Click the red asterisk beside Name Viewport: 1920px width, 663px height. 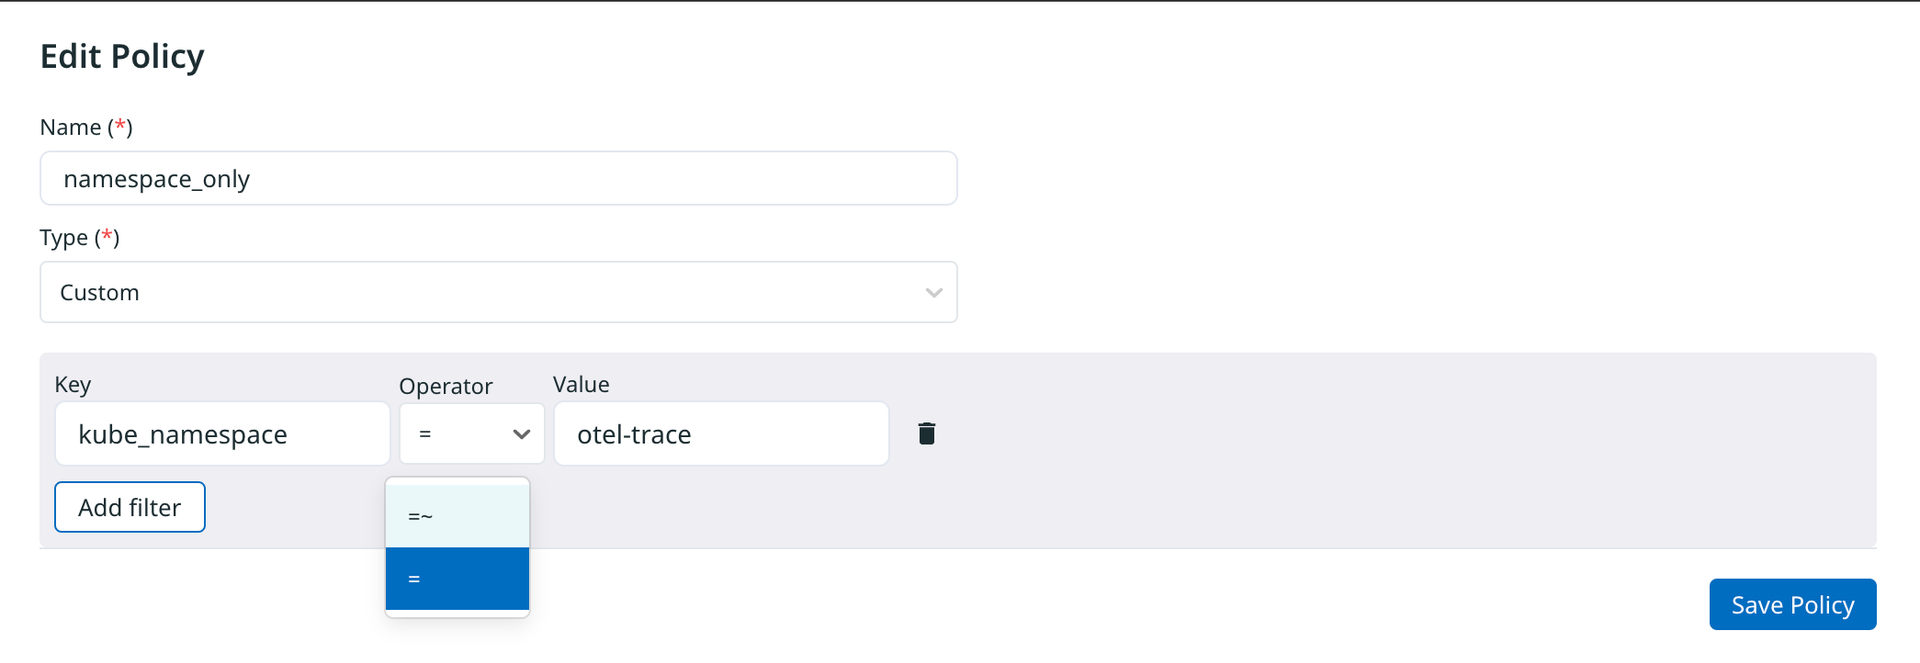(x=120, y=125)
